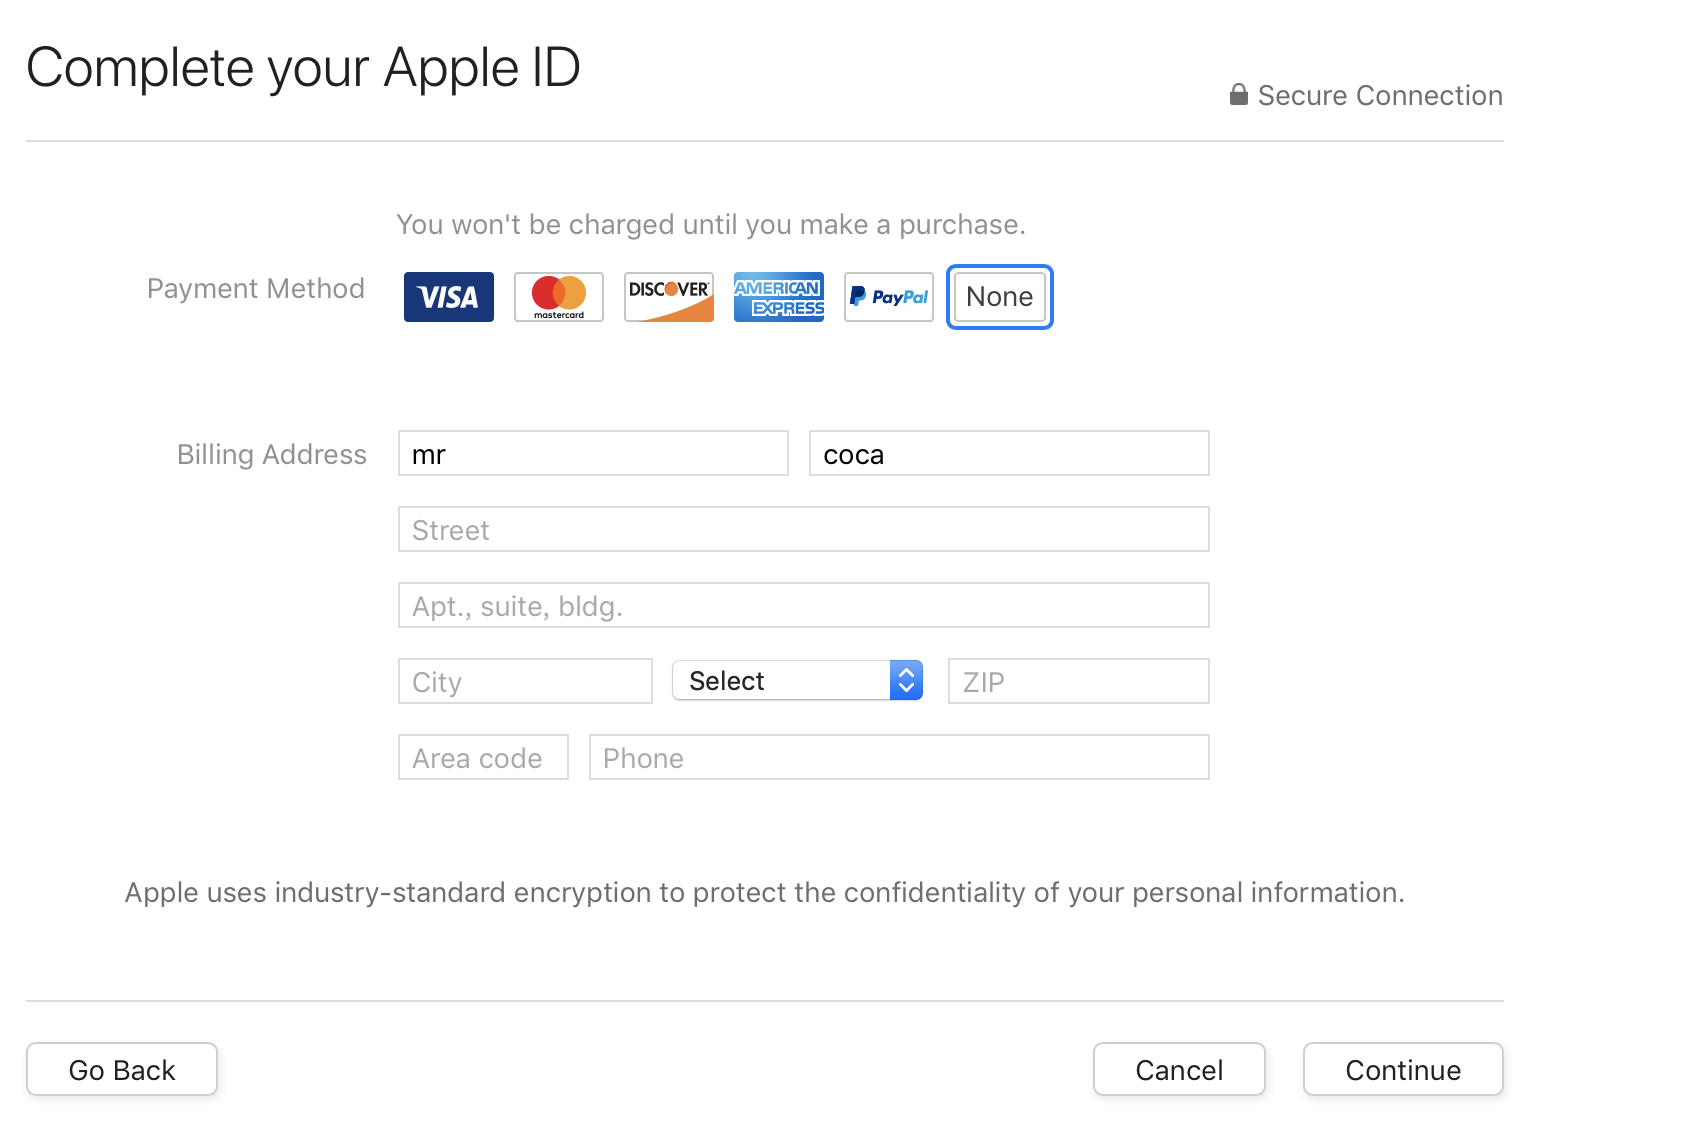This screenshot has height=1126, width=1698.
Task: Select None payment method option
Action: pos(999,297)
